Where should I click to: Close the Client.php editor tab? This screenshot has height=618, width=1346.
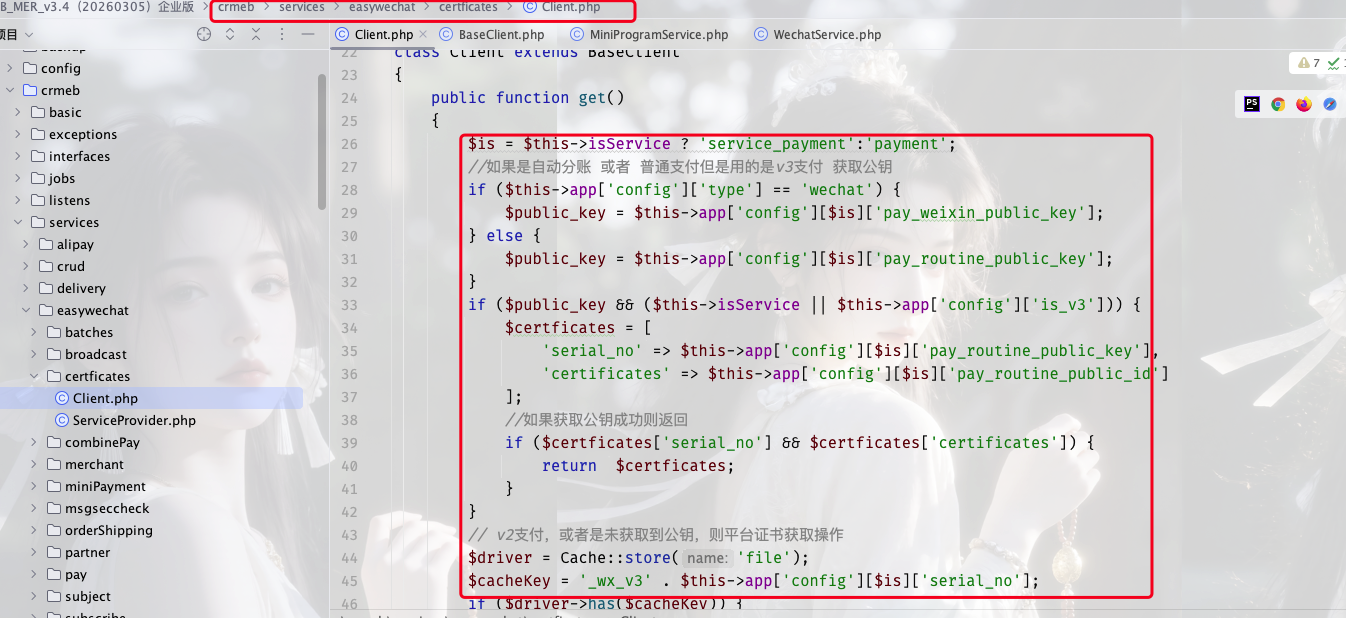424,34
